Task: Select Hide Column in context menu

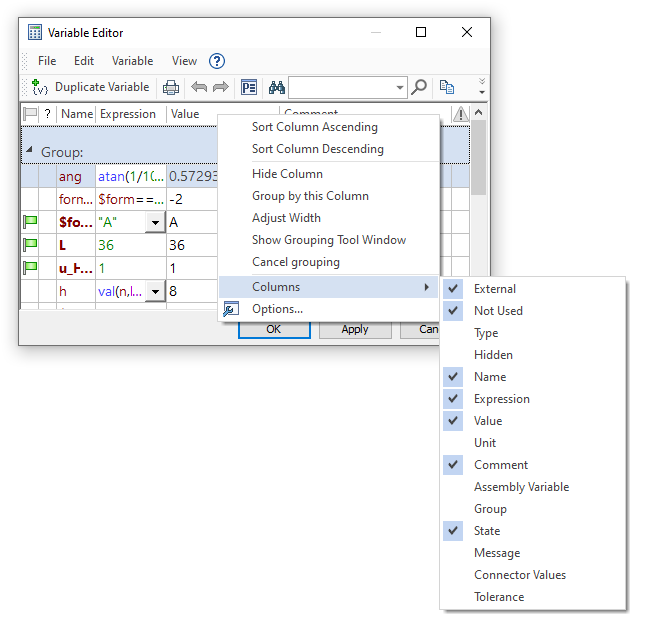Action: (329, 174)
